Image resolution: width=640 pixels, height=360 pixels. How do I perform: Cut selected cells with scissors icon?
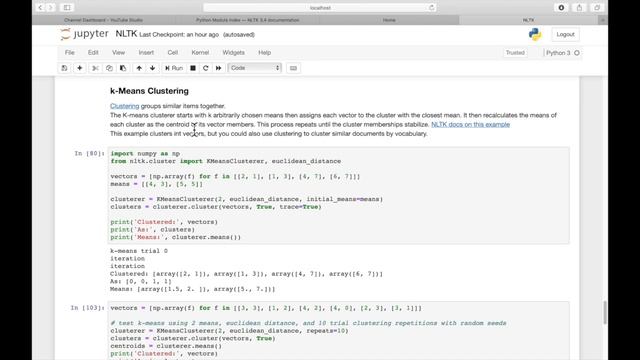pos(95,68)
